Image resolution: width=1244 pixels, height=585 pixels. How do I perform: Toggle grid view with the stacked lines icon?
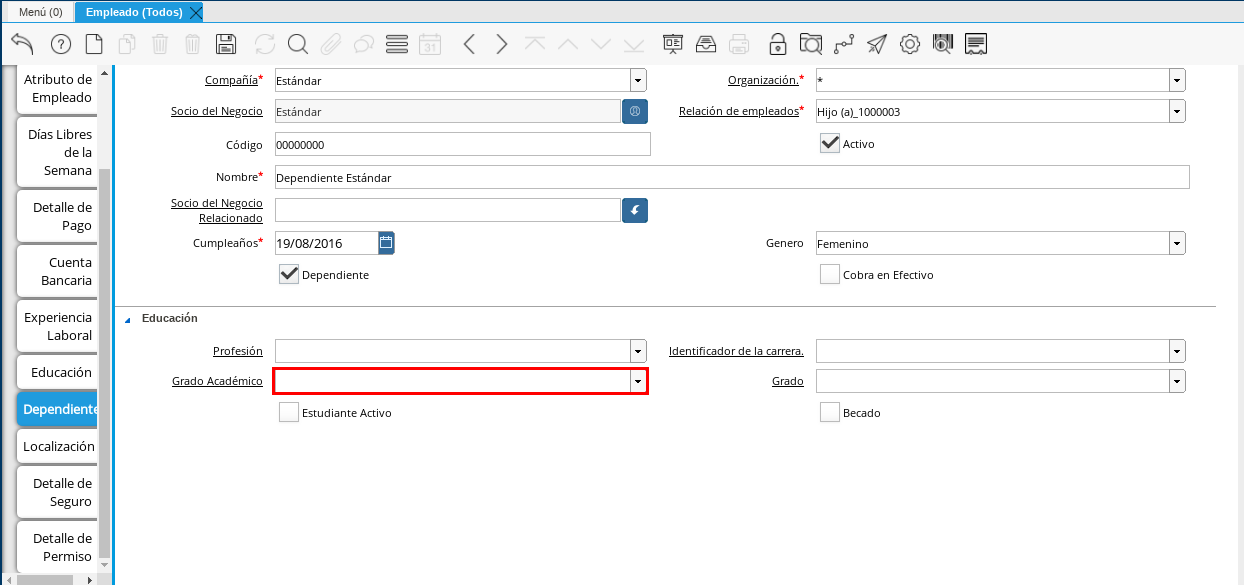397,44
